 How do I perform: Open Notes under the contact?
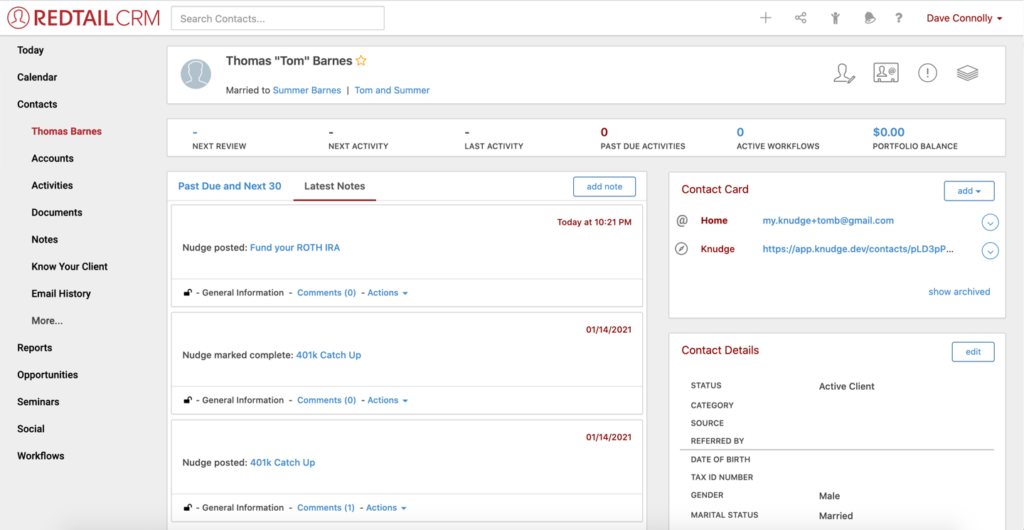pyautogui.click(x=44, y=240)
